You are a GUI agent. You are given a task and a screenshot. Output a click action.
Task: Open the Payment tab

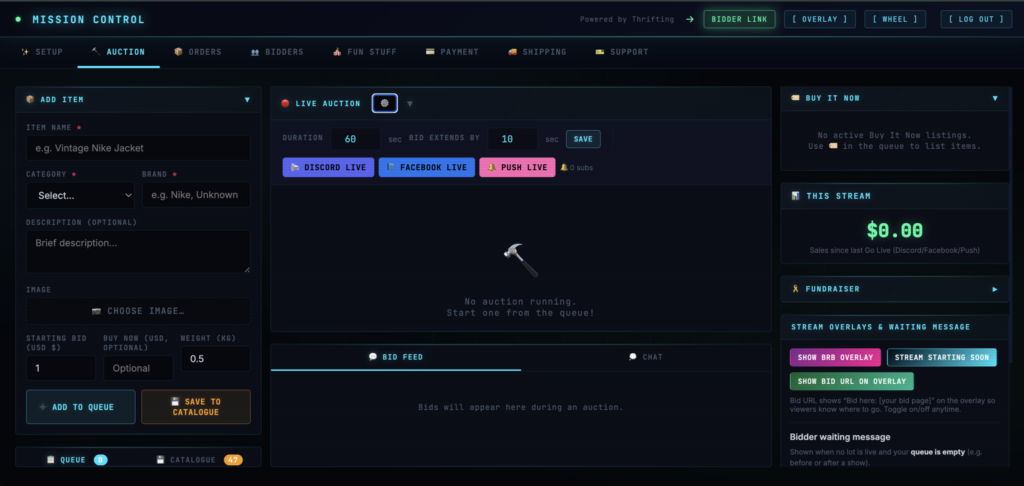click(452, 52)
